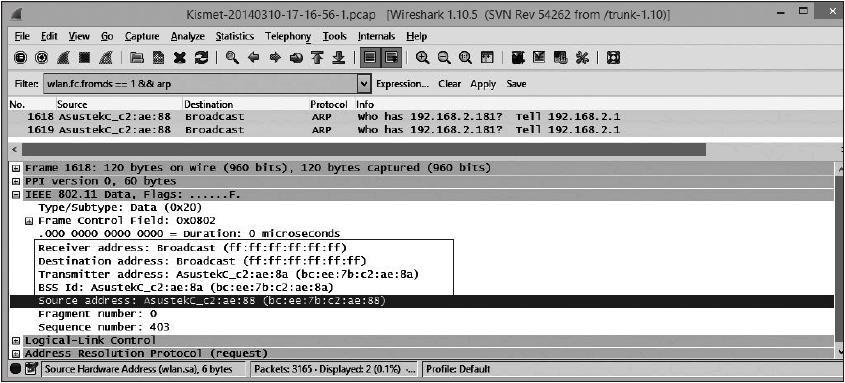
Task: Click the display filter text field
Action: click(x=199, y=84)
